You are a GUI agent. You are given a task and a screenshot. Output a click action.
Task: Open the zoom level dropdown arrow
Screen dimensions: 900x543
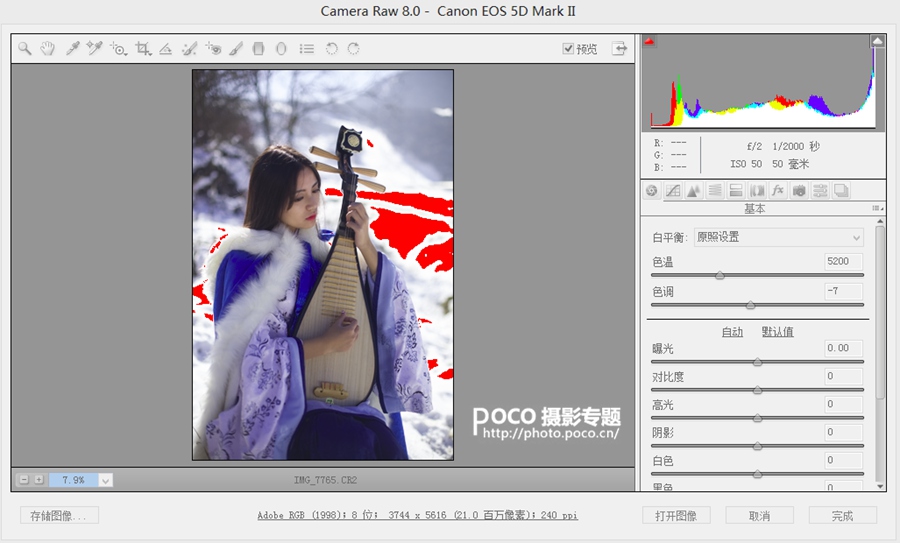click(105, 480)
